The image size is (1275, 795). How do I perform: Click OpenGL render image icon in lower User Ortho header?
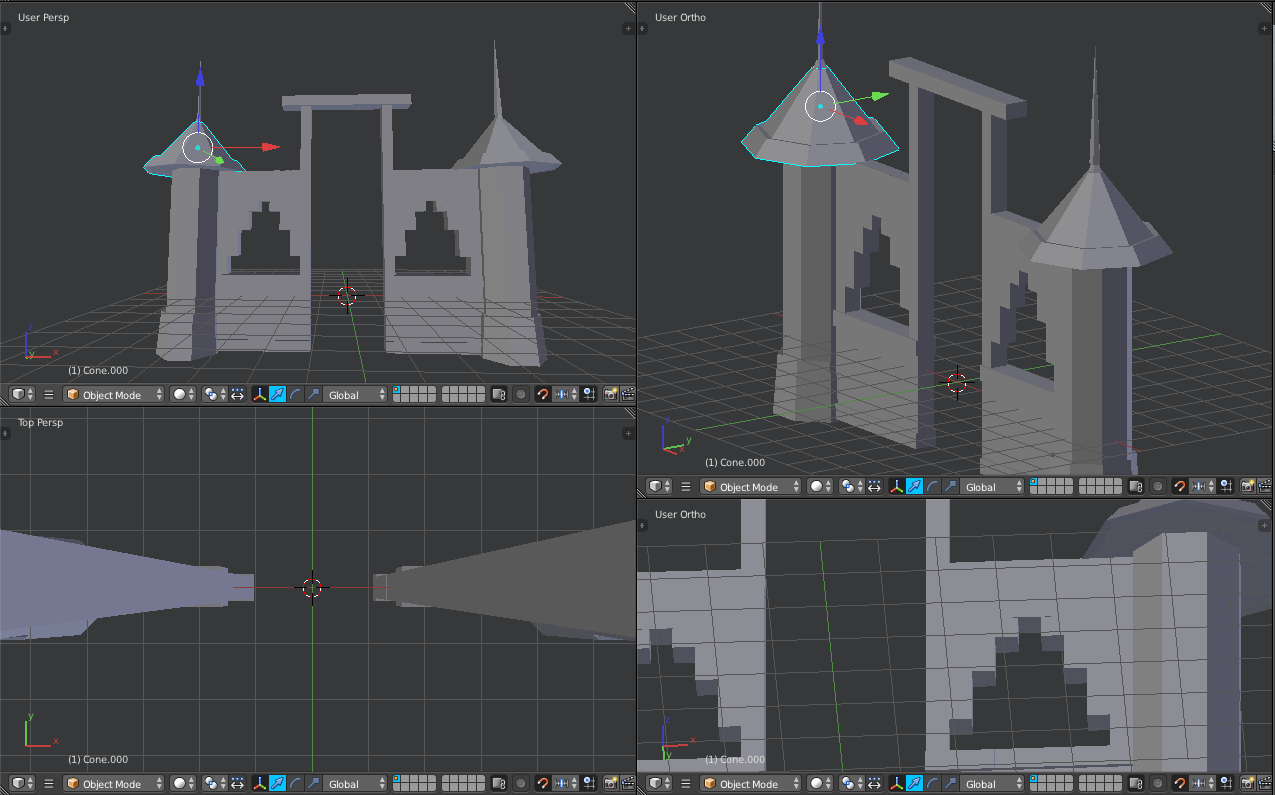click(x=1247, y=783)
